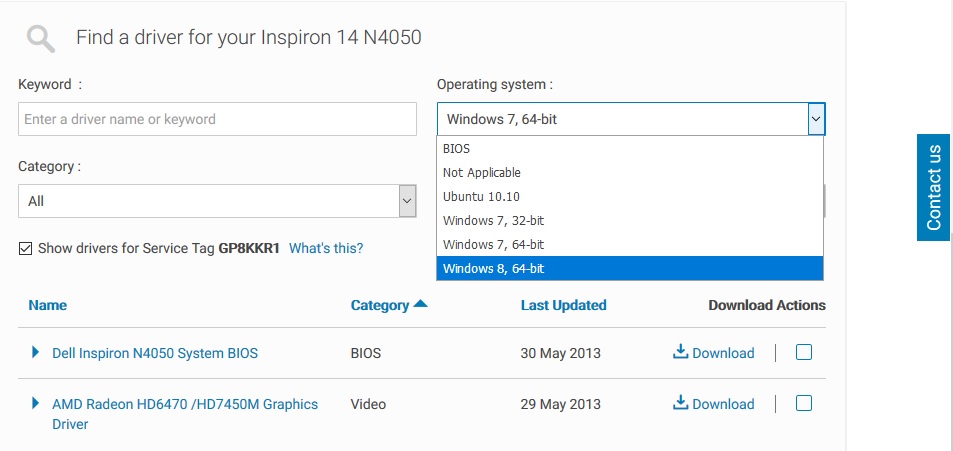Select Windows 8, 64-bit option

(630, 268)
